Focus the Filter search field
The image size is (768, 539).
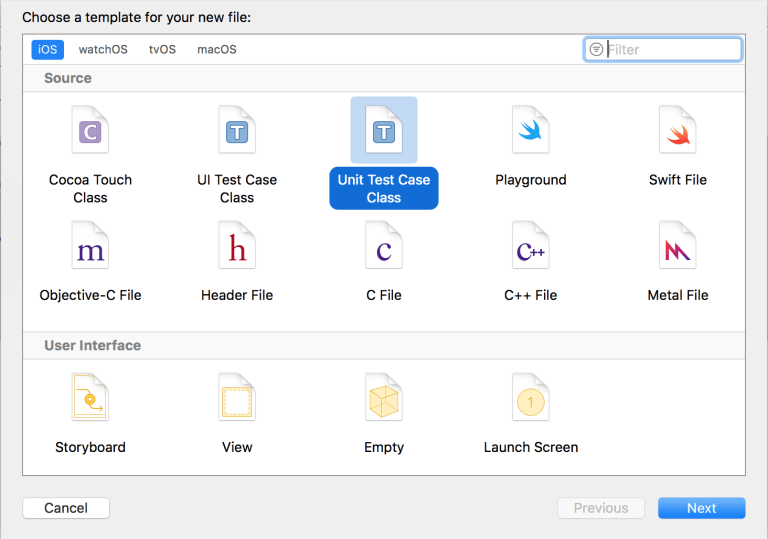[x=670, y=50]
